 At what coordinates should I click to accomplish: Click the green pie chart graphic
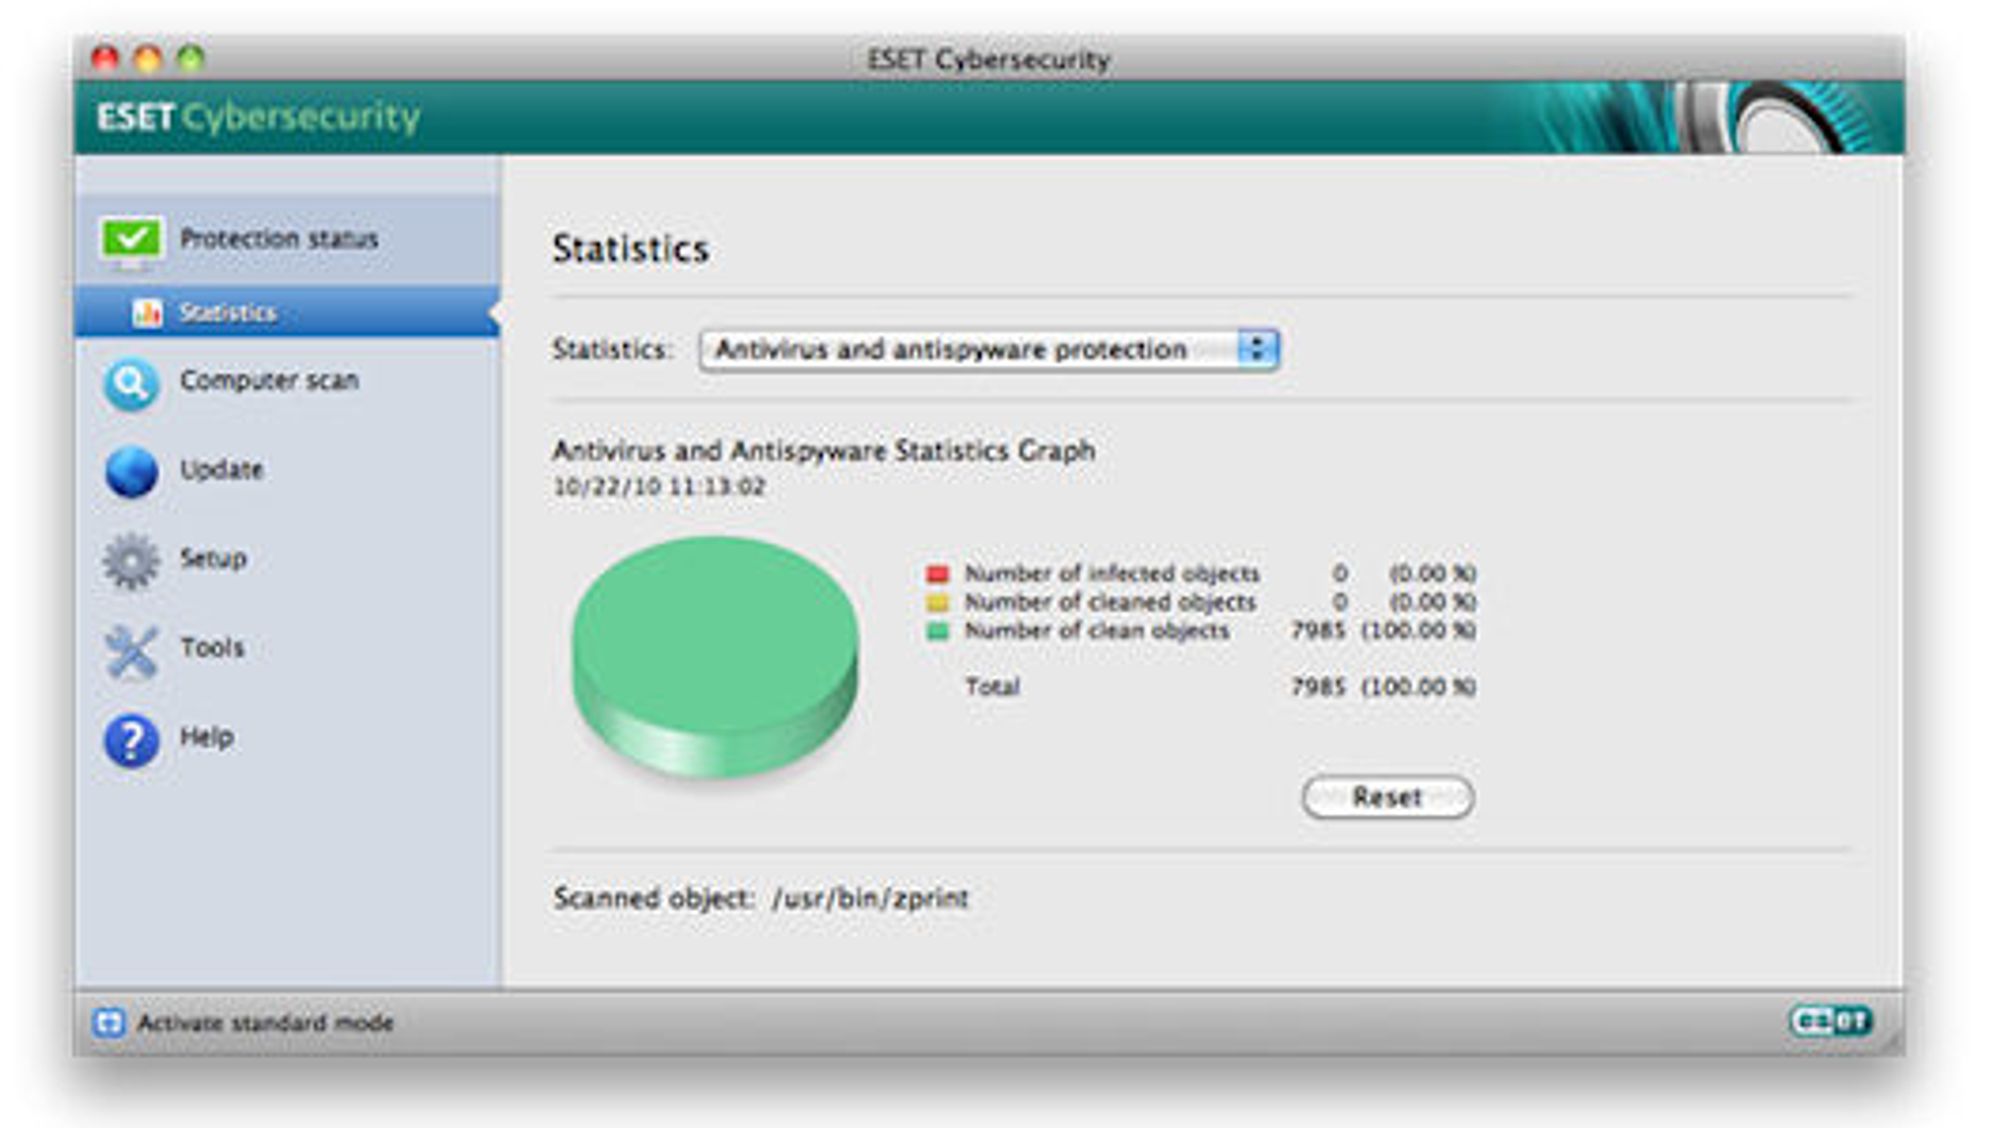[x=715, y=657]
